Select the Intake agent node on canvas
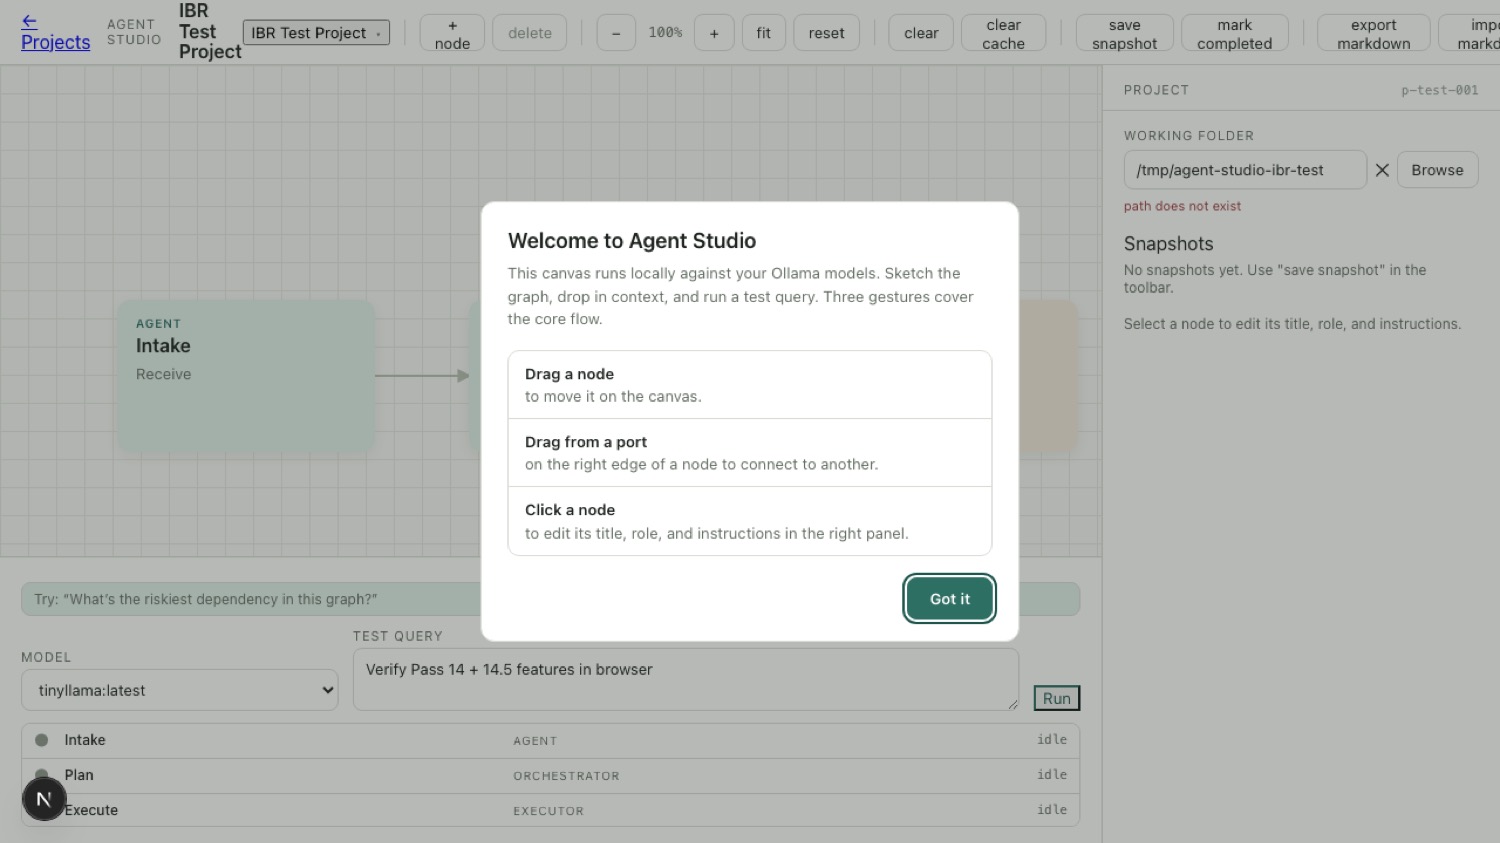Screen dimensions: 1500x843 [246, 376]
